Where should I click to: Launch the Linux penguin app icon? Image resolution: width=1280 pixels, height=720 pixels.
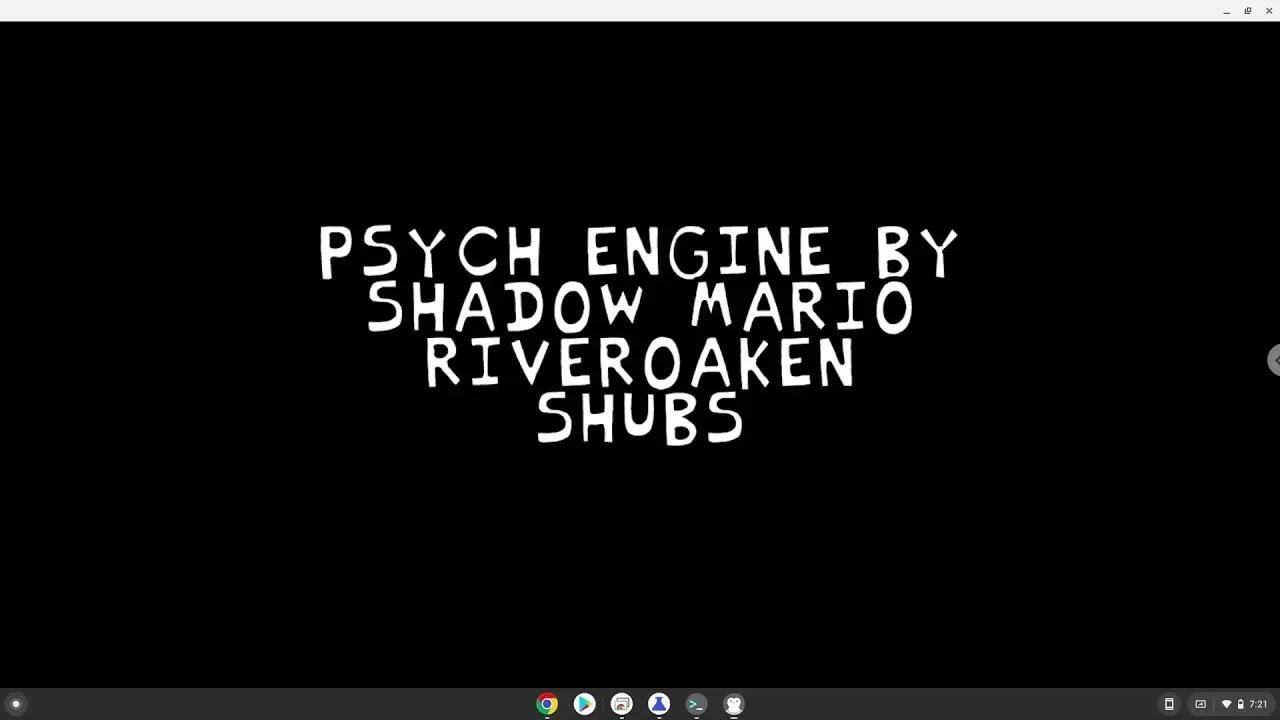[733, 704]
